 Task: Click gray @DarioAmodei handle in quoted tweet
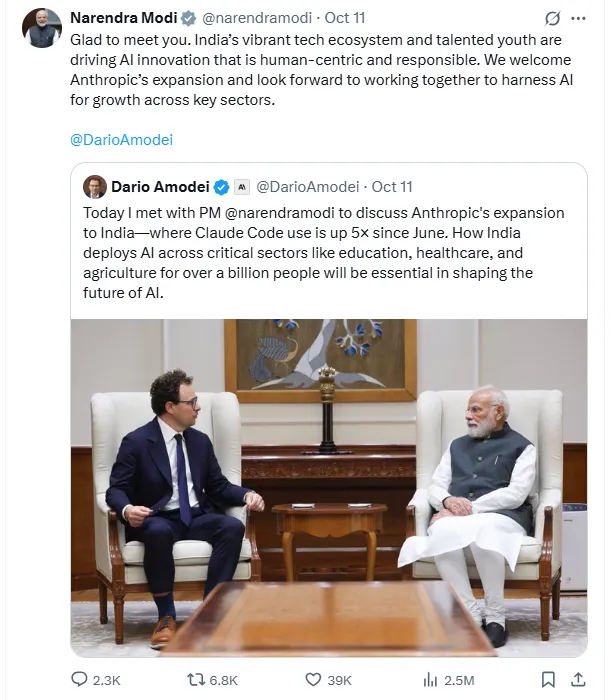coord(307,187)
